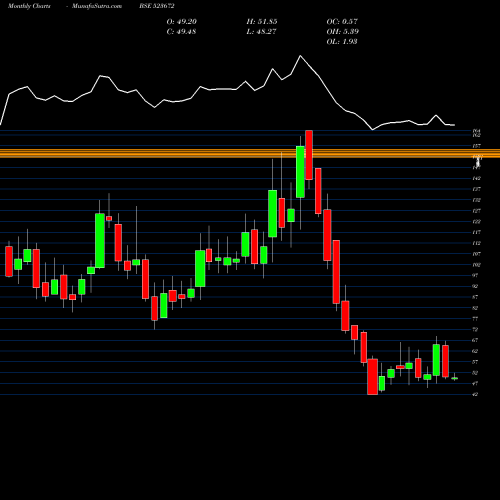The width and height of the screenshot is (500, 500).
Task: Click the BSE 523672 stock code
Action: pyautogui.click(x=157, y=6)
